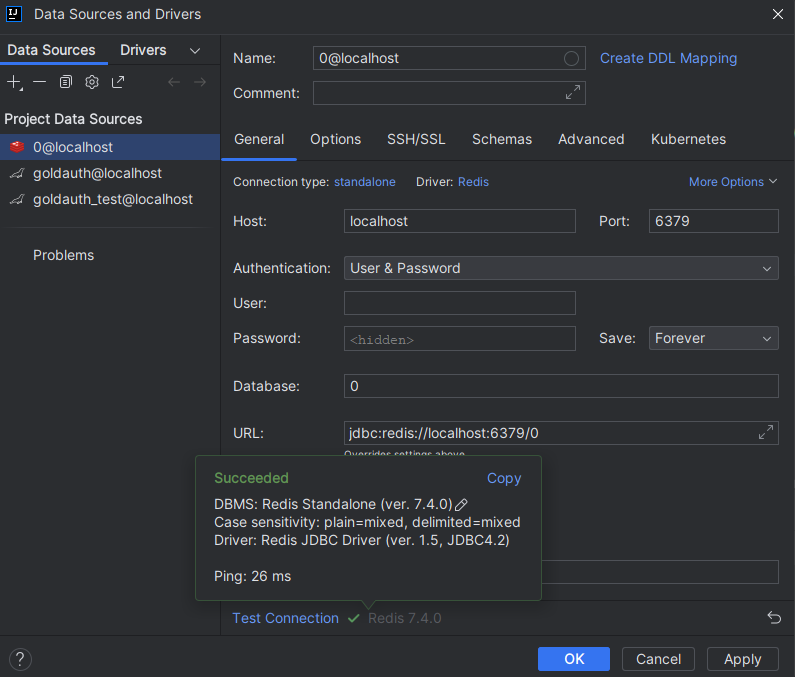The image size is (795, 677).
Task: Navigate forward with right arrow
Action: tap(200, 82)
